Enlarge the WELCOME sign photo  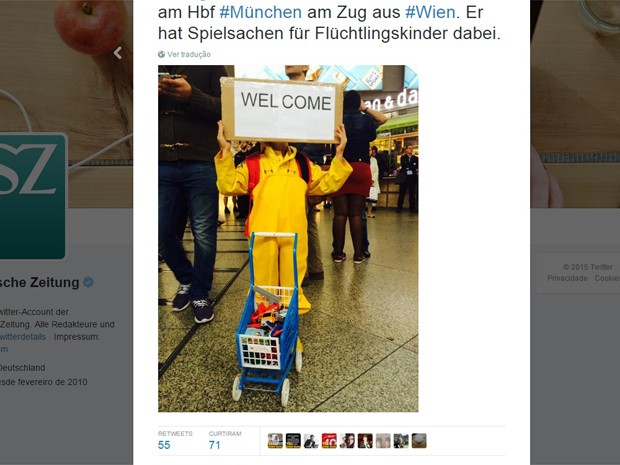click(288, 238)
